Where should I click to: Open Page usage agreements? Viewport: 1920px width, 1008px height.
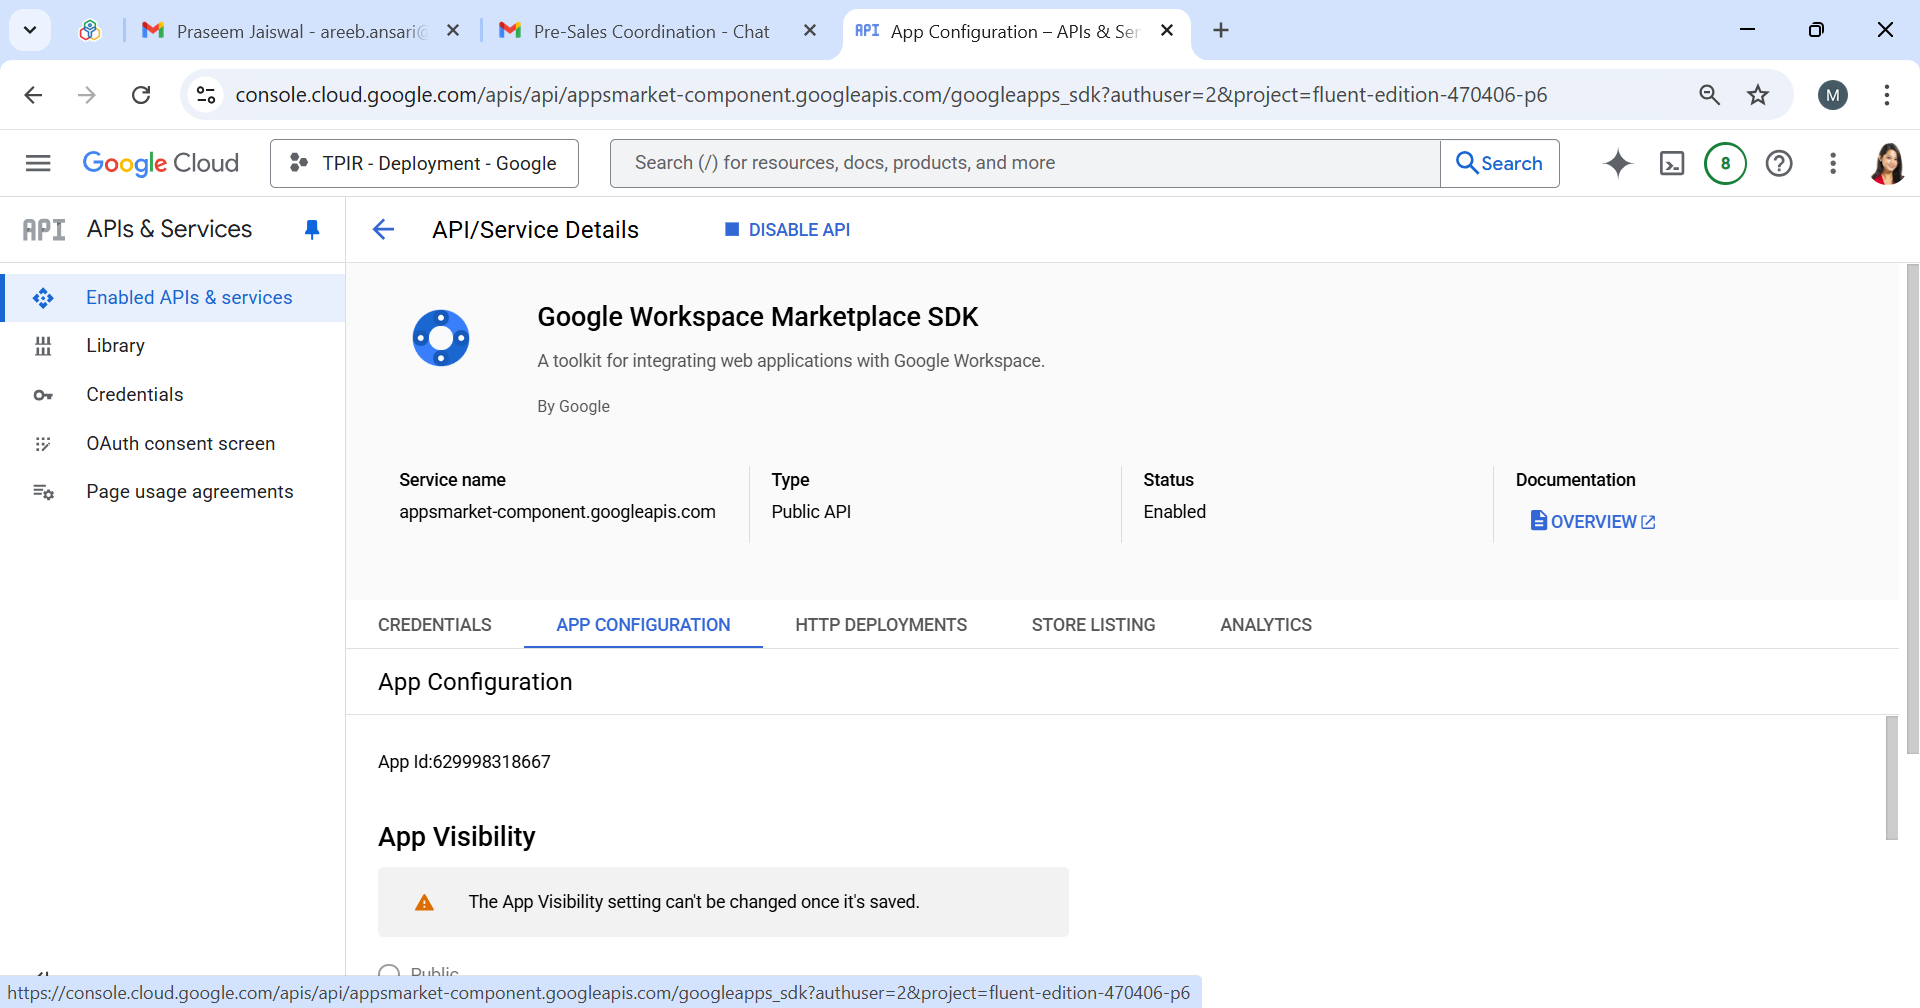click(190, 492)
